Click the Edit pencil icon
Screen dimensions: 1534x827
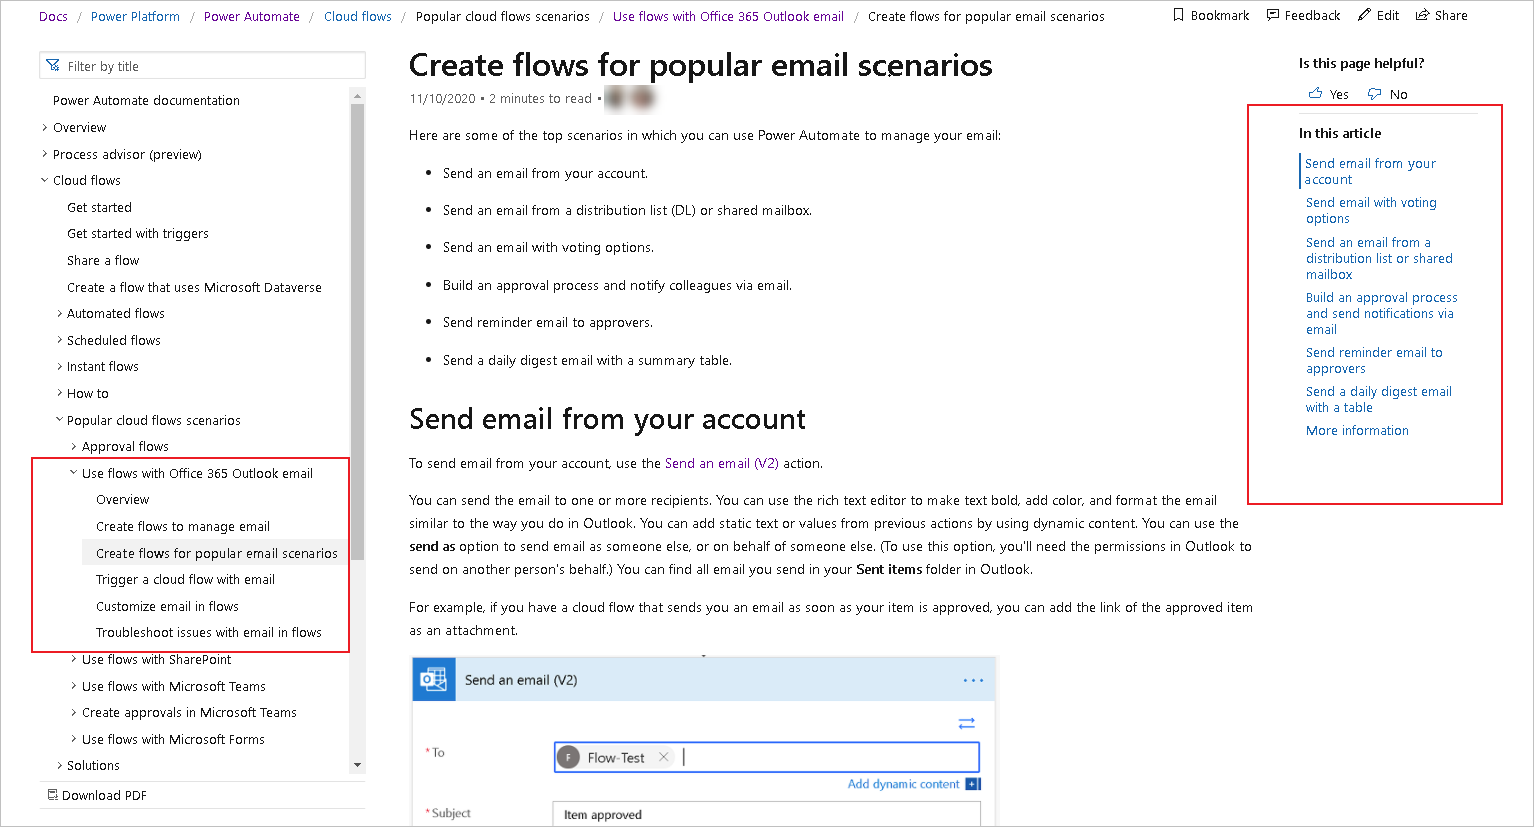(1364, 15)
